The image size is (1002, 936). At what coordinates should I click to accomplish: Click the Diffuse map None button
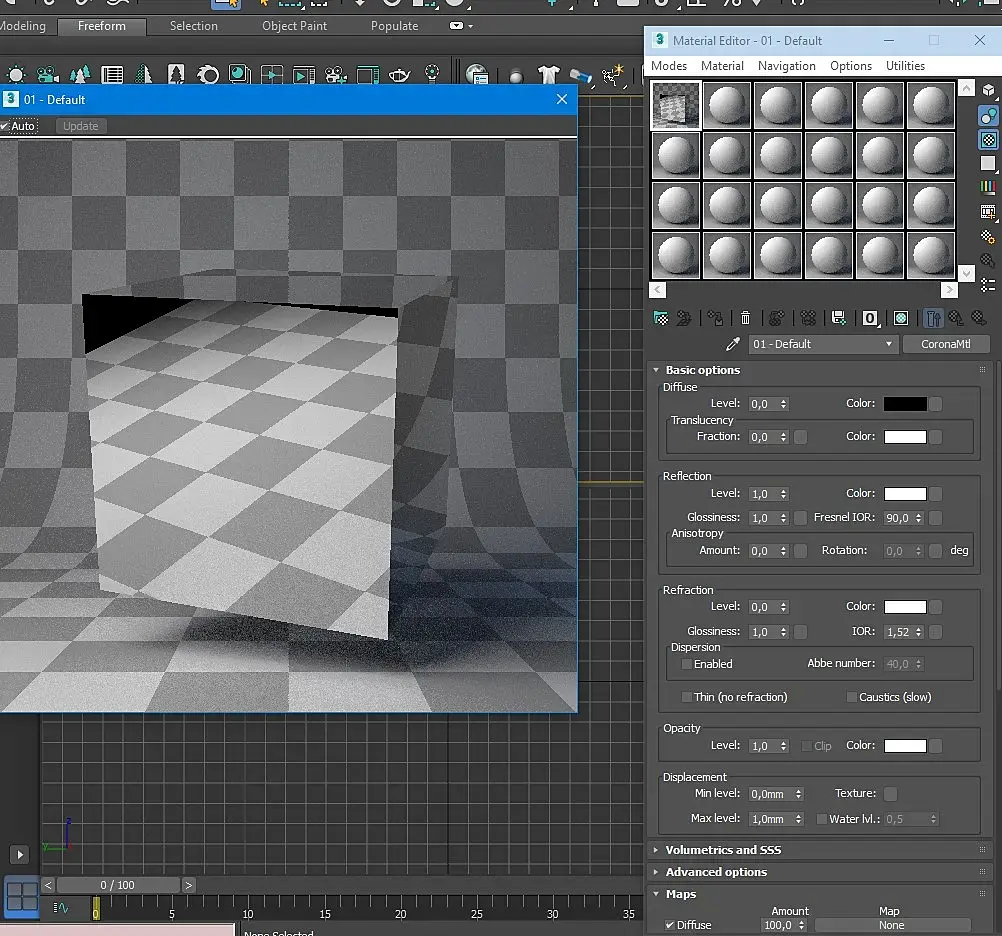tap(891, 926)
